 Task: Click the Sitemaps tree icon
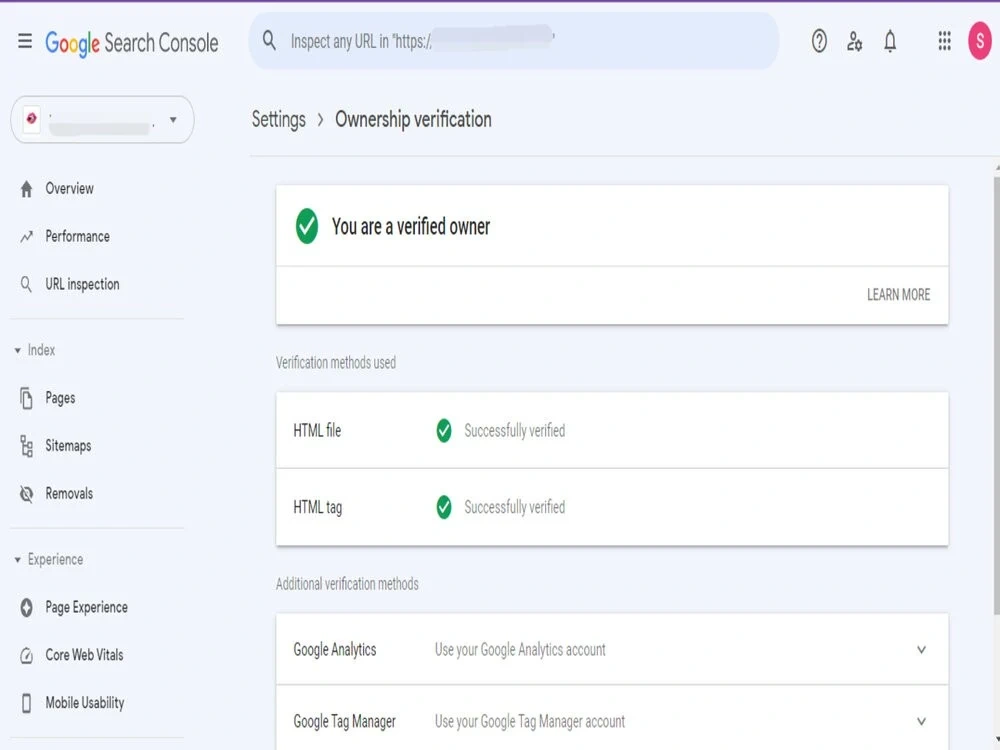coord(26,446)
